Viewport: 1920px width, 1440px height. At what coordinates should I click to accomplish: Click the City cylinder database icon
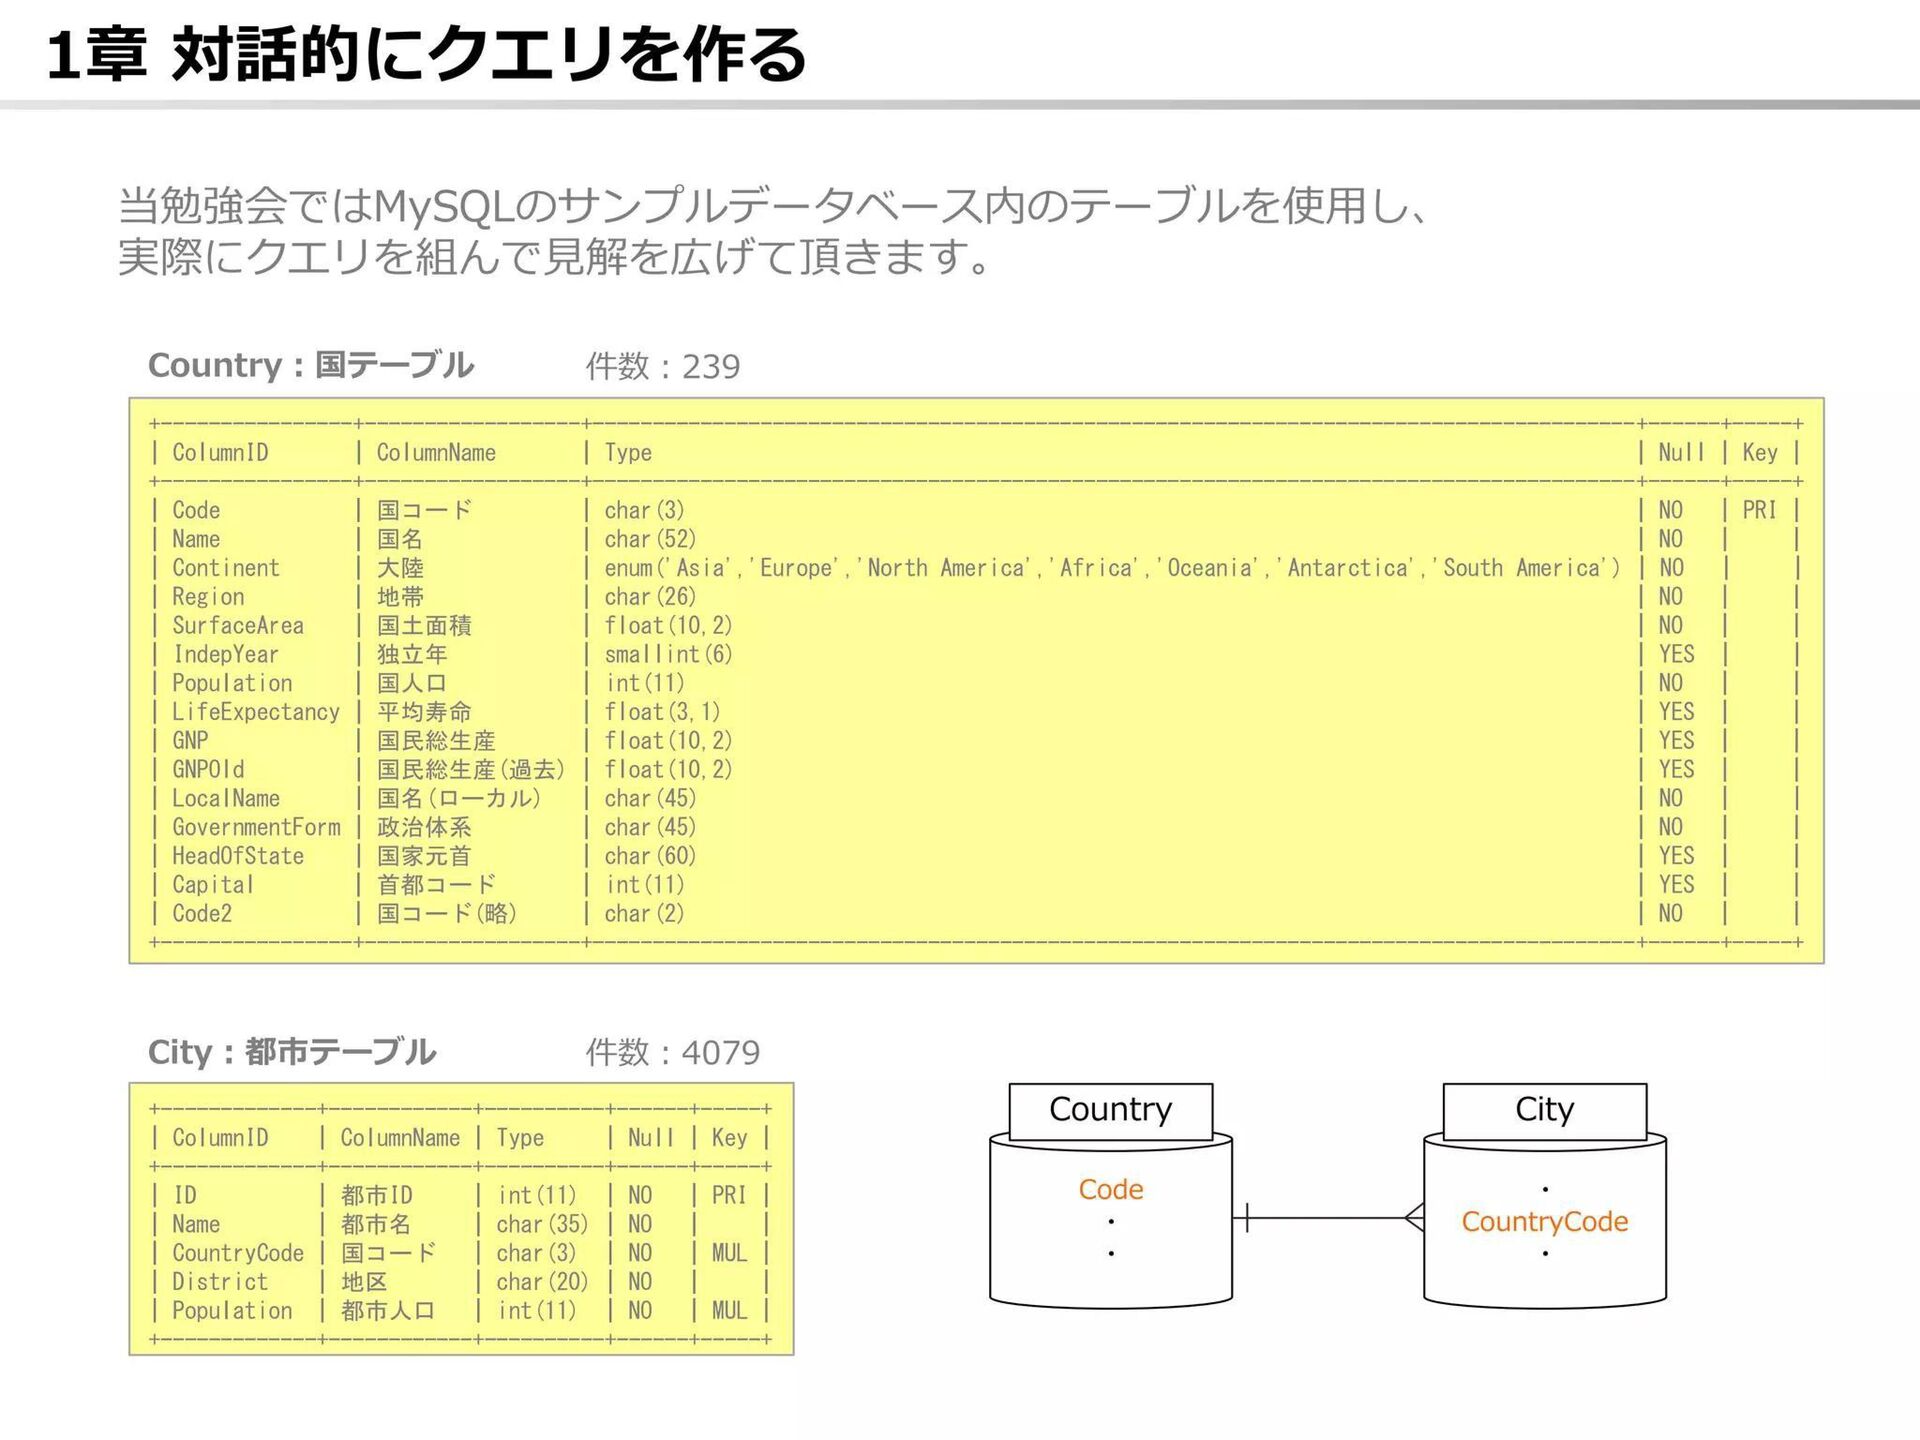[x=1544, y=1275]
